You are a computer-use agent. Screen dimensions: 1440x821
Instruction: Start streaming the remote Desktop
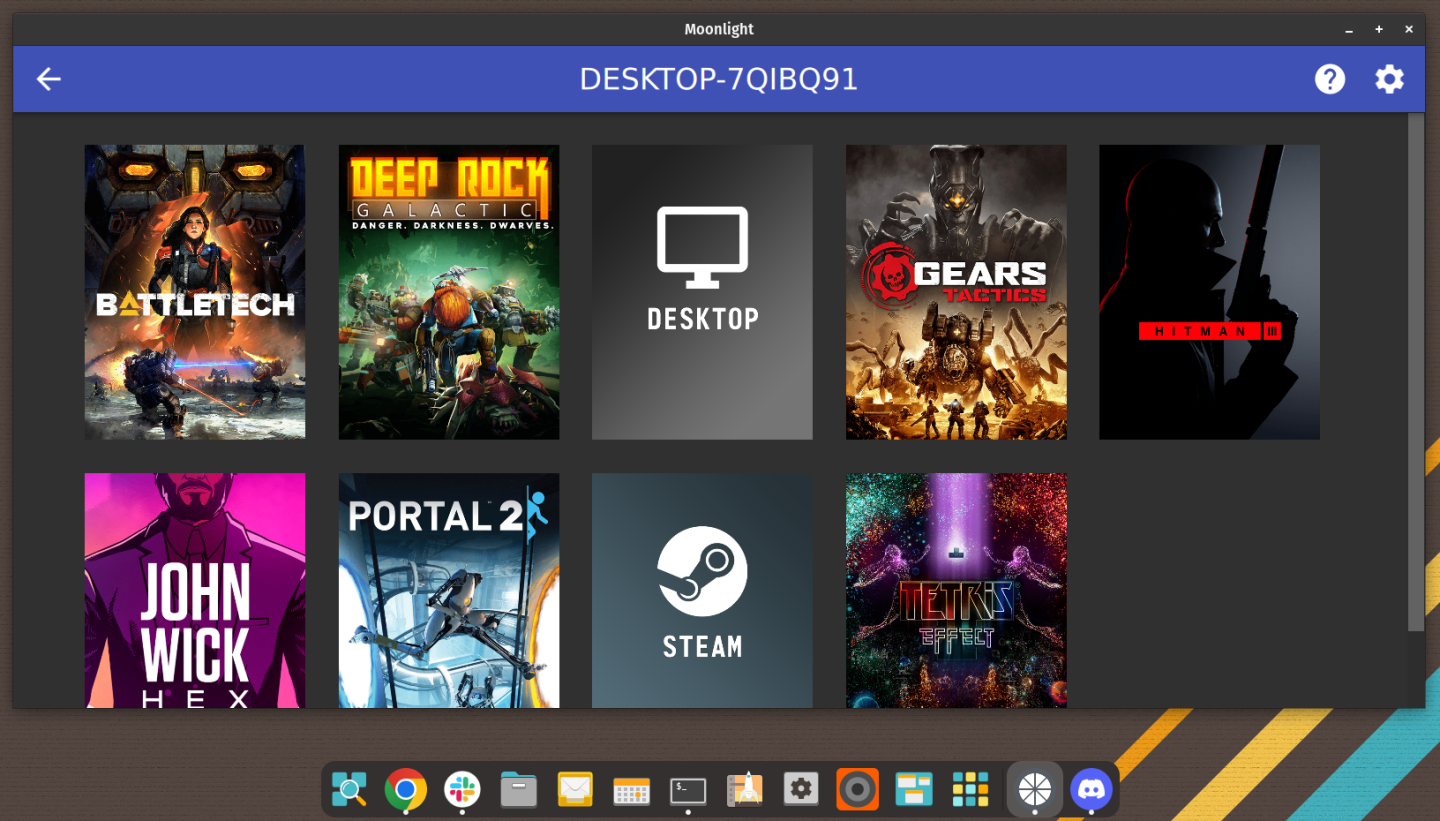[x=702, y=291]
